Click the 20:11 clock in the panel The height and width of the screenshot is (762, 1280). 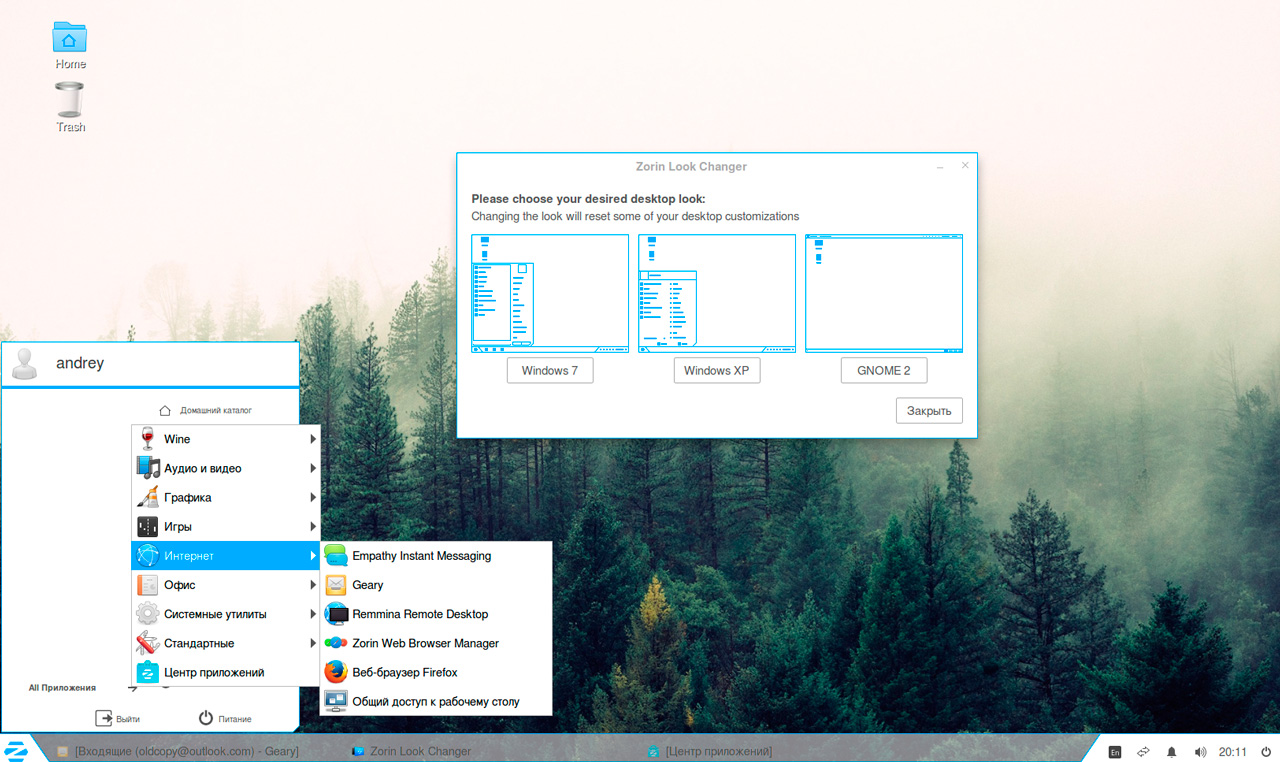click(x=1233, y=752)
